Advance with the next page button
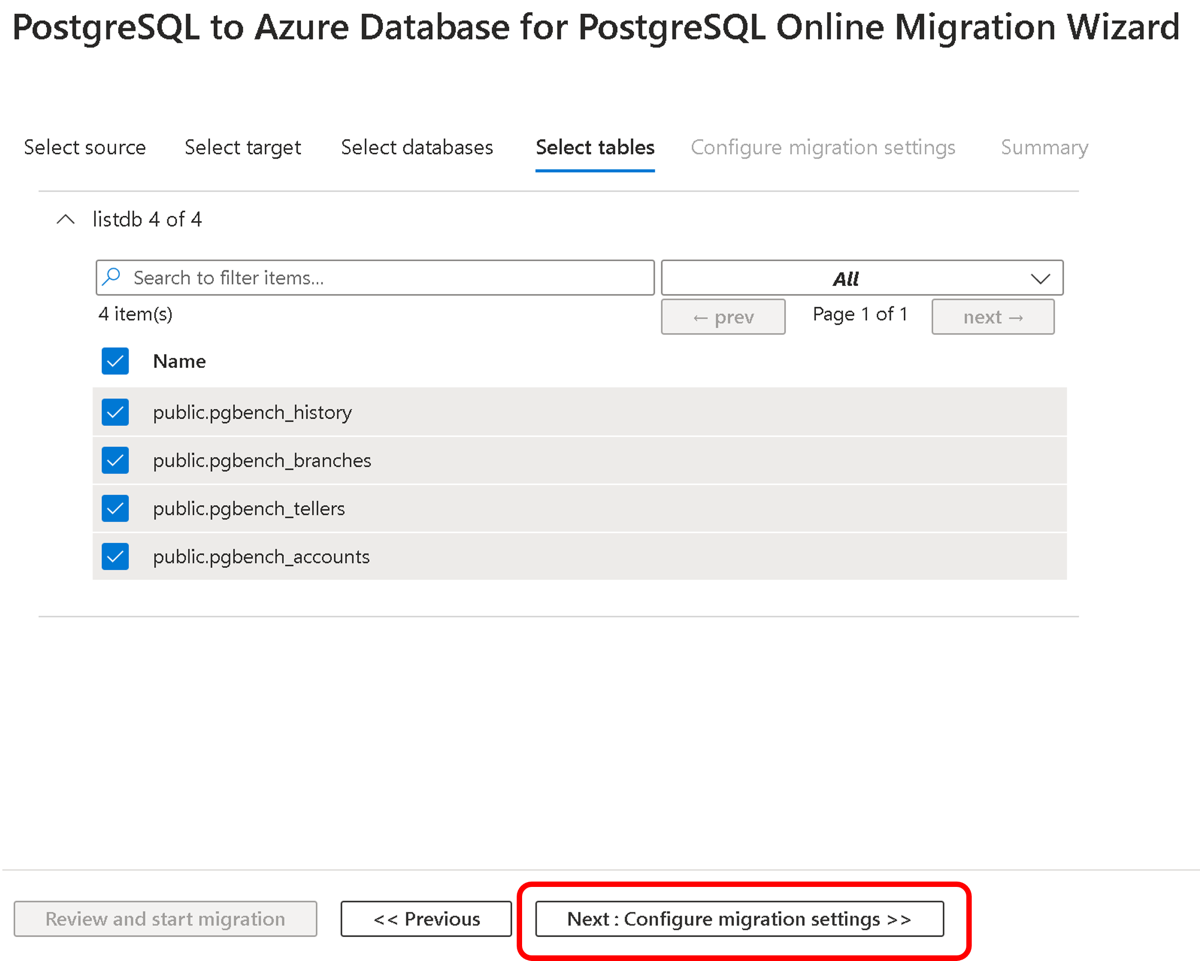Image resolution: width=1200 pixels, height=961 pixels. point(993,317)
